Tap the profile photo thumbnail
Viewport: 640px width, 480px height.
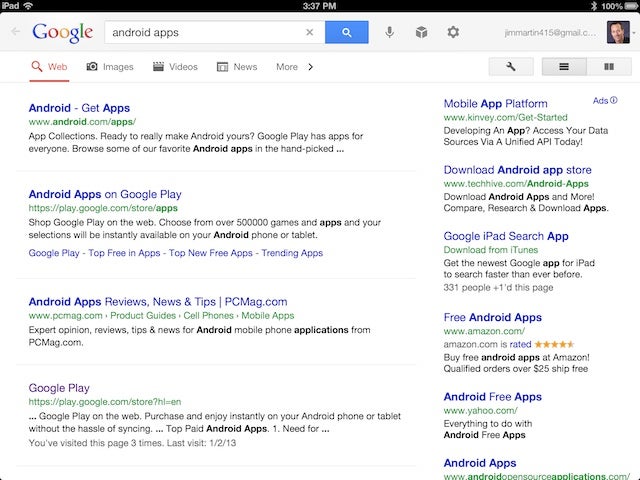[618, 32]
